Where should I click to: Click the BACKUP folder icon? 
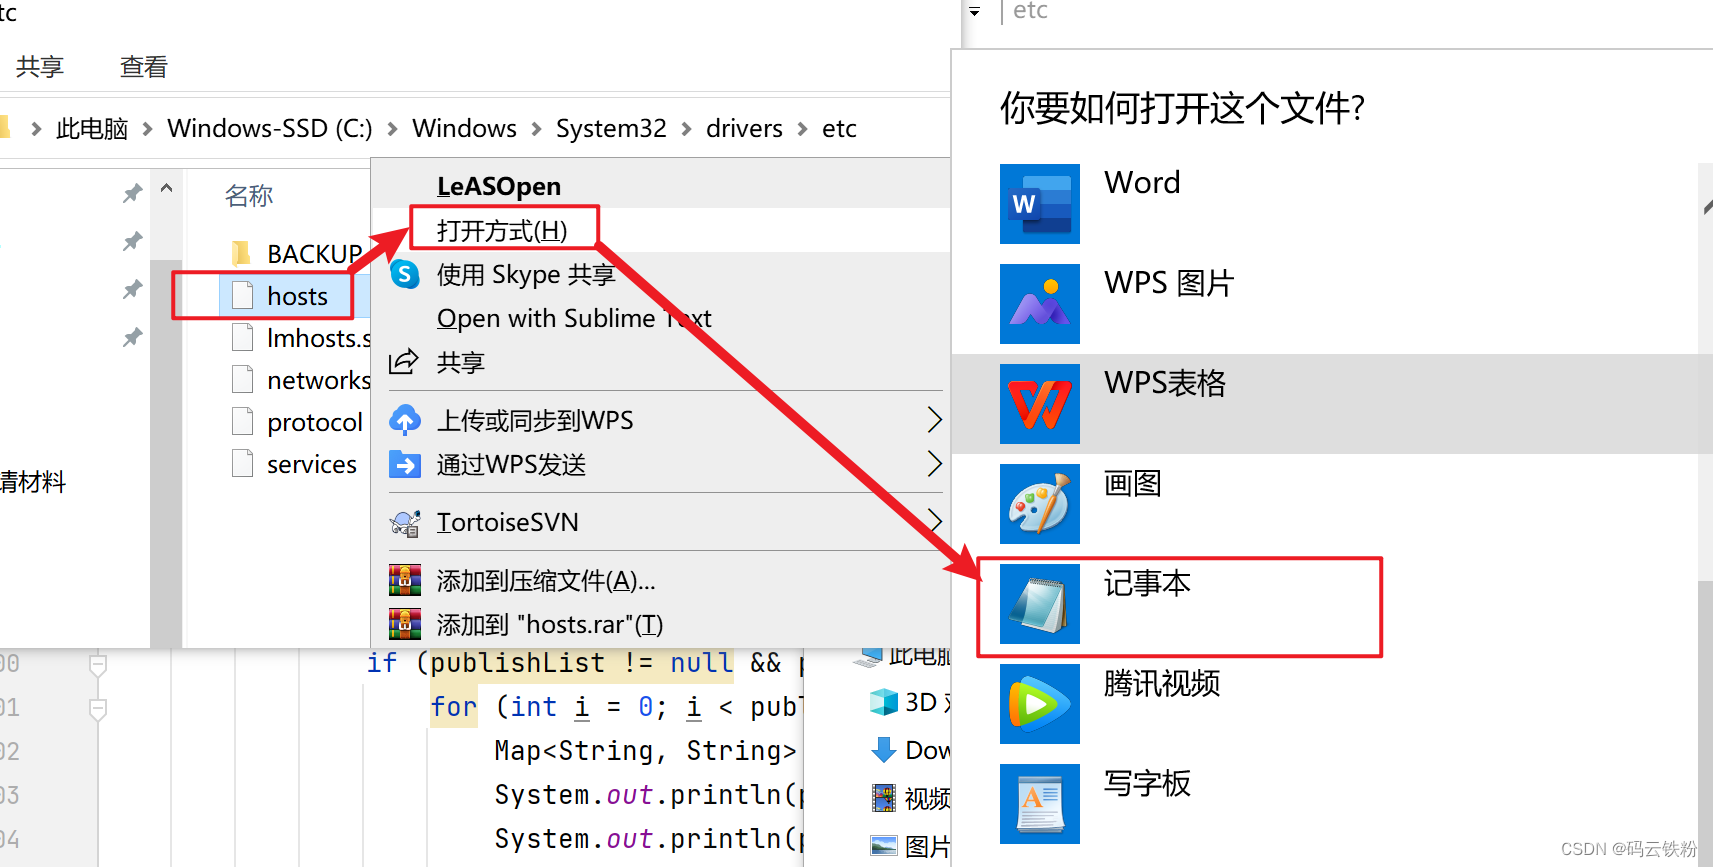click(242, 254)
